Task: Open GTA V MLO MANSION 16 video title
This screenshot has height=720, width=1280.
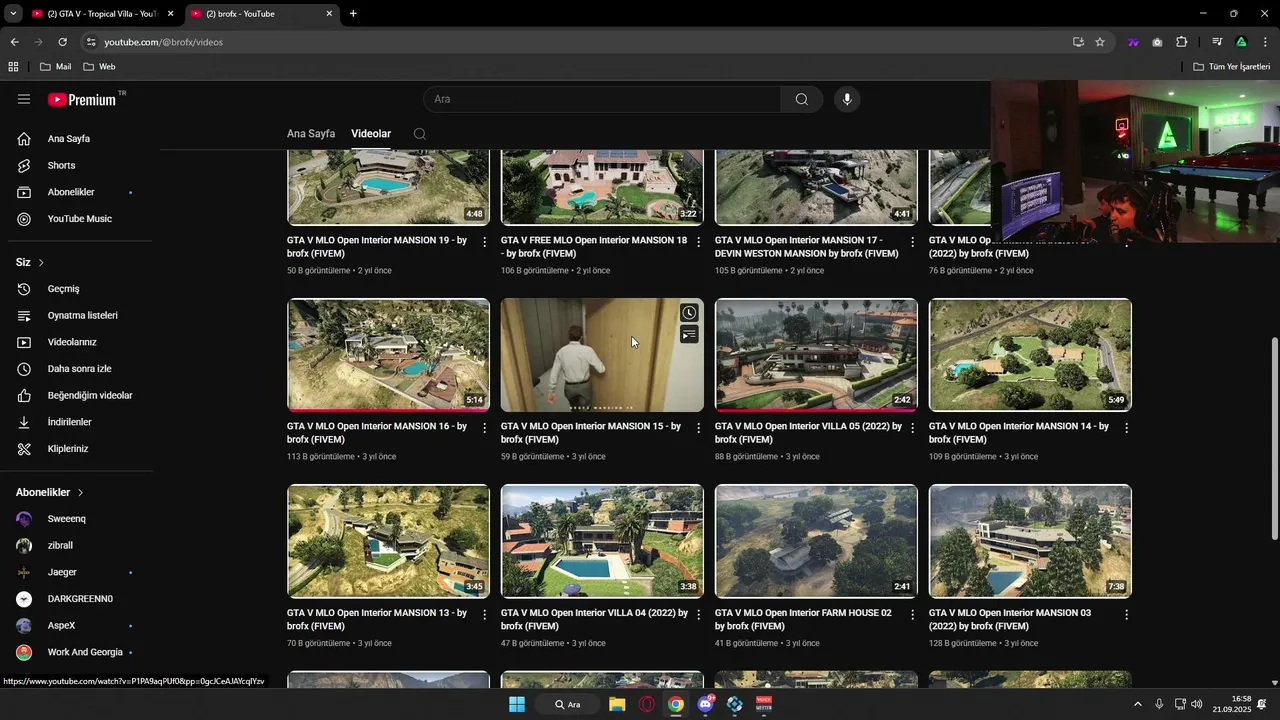Action: 377,433
